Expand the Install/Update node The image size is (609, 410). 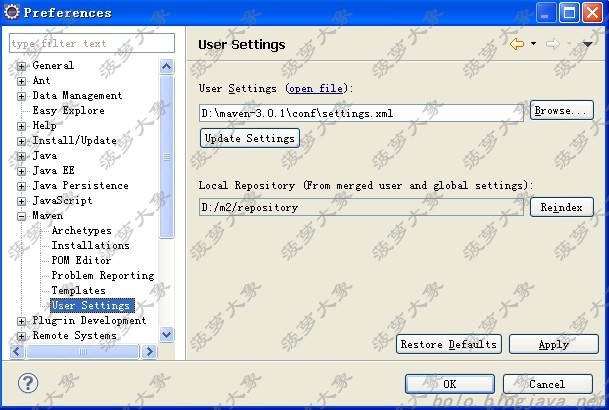point(21,141)
